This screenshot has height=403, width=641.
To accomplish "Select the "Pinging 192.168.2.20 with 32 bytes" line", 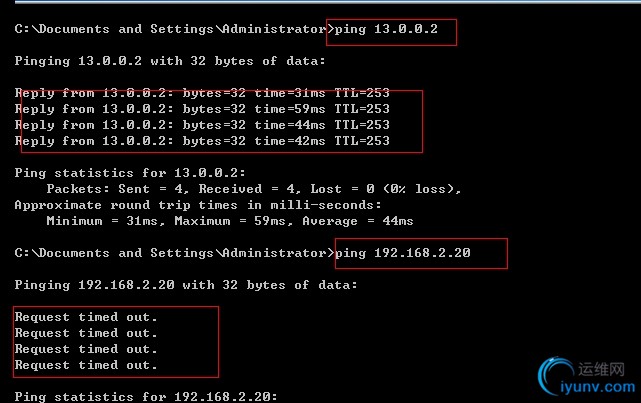I will point(186,285).
